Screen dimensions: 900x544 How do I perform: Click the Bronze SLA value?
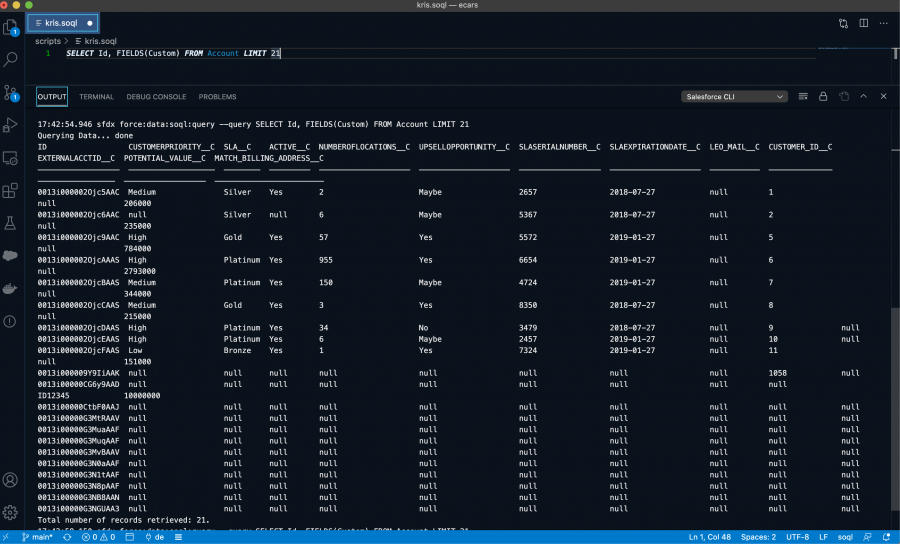[x=237, y=351]
